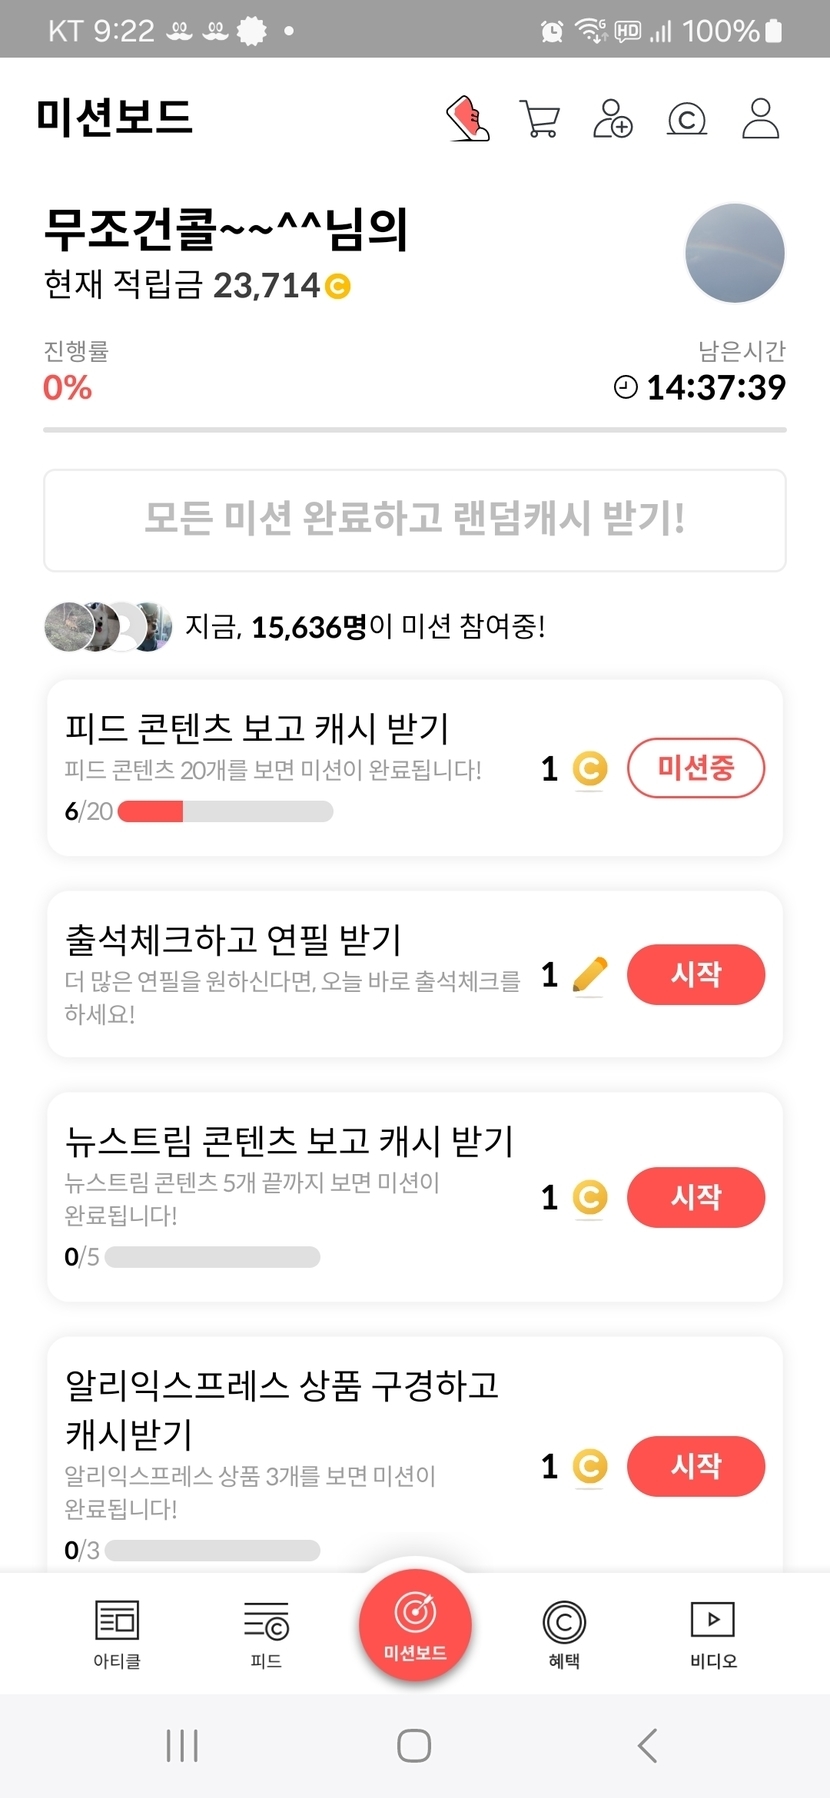
Task: Tap the invite friend icon
Action: coord(613,119)
